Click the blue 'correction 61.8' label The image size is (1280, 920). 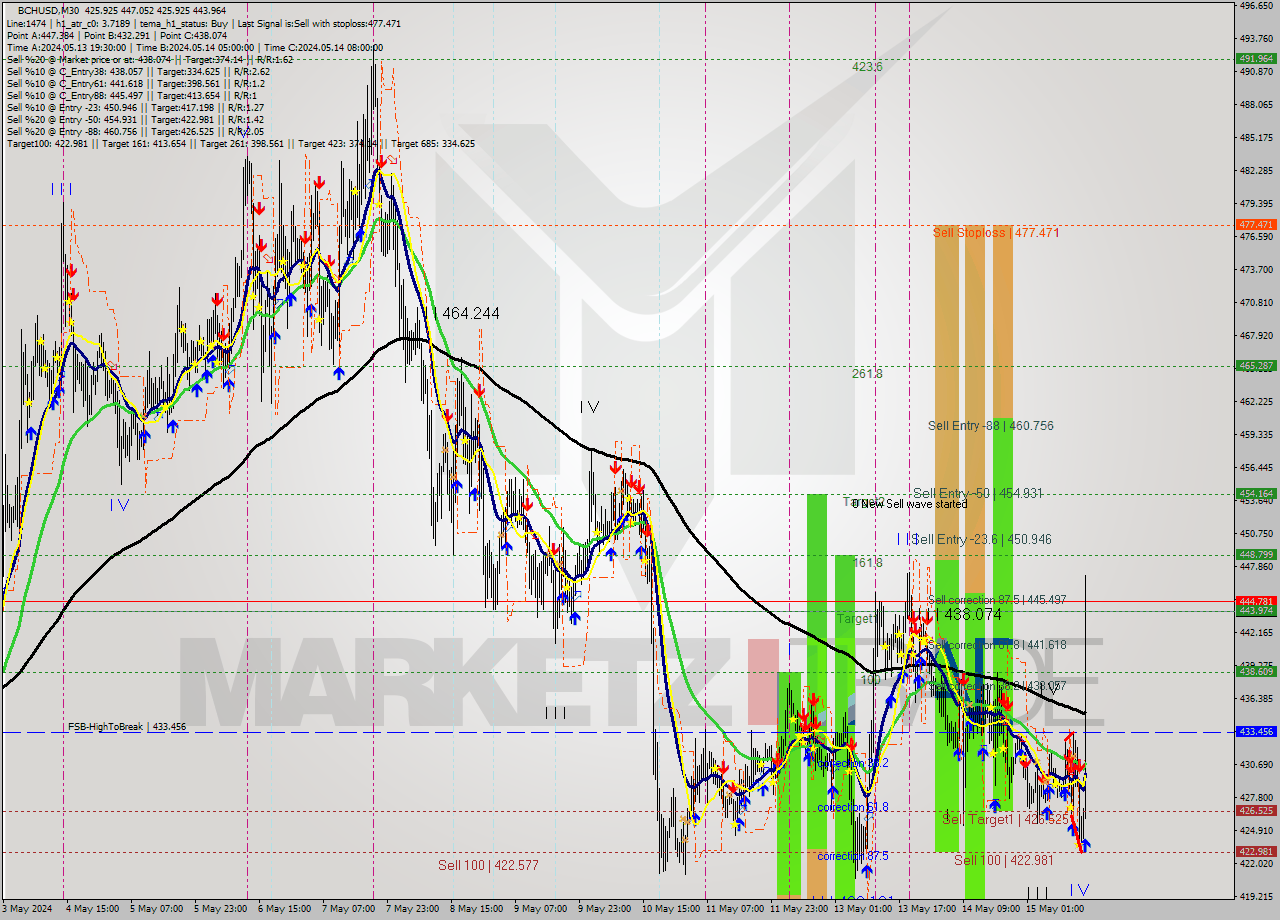point(852,807)
